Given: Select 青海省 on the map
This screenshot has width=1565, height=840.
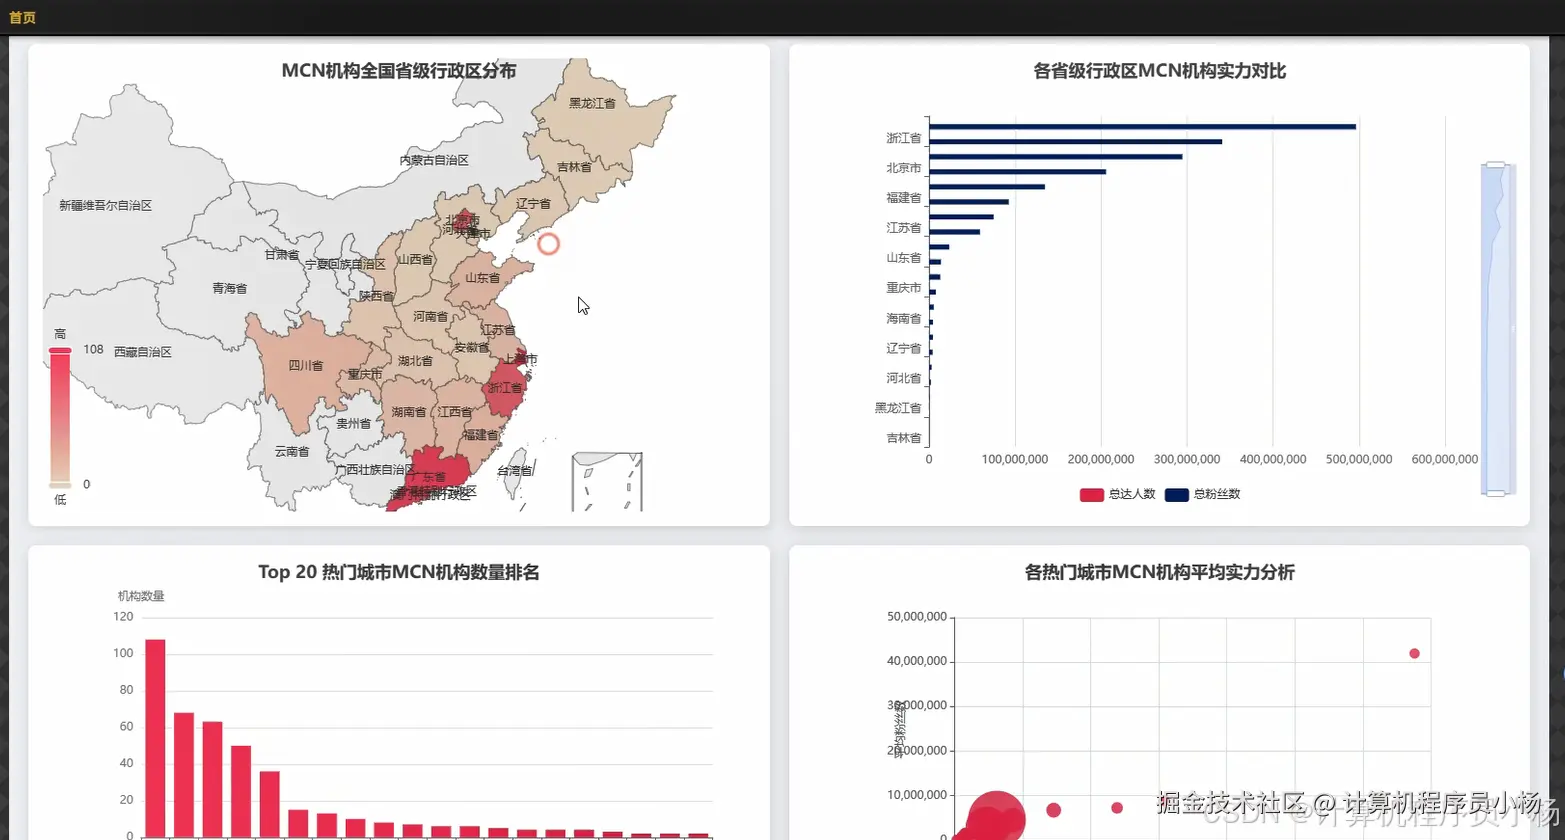Looking at the screenshot, I should (229, 288).
